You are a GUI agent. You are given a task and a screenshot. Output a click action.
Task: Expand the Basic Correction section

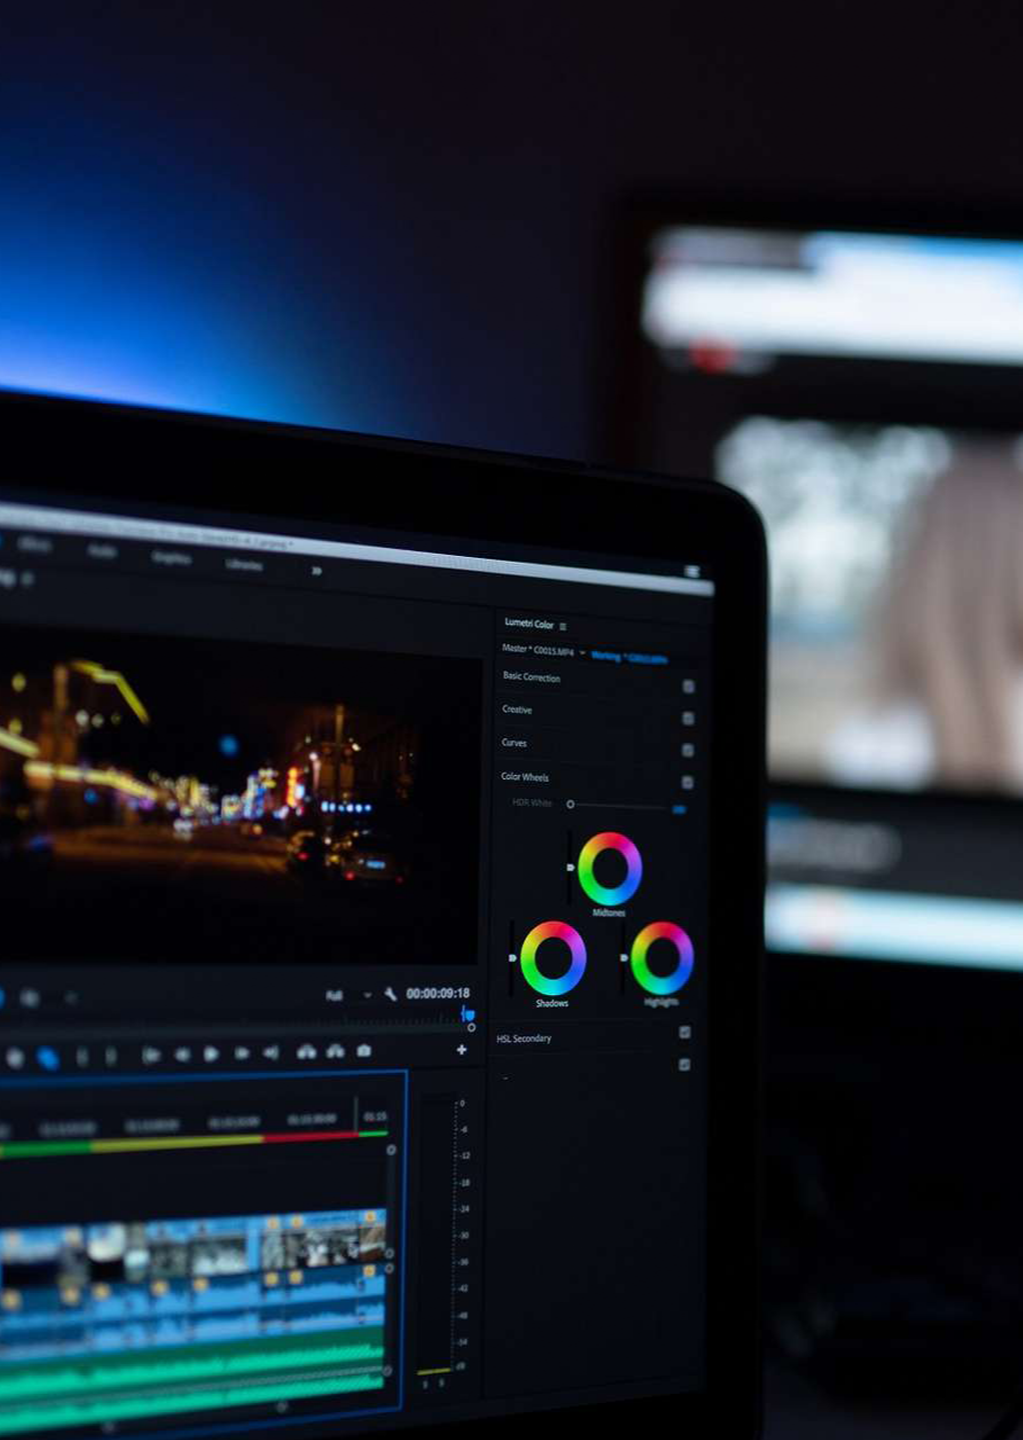(531, 677)
